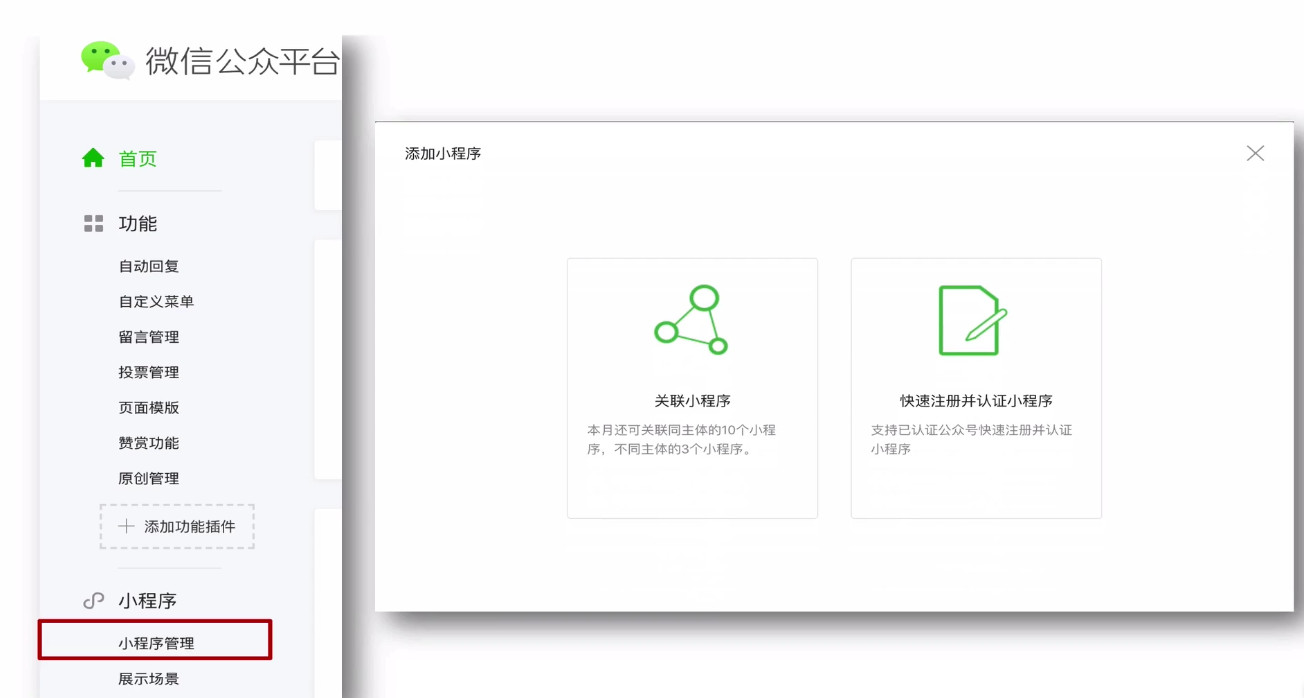Click the plus icon in 添加功能插件
Viewport: 1304px width, 698px height.
(126, 527)
